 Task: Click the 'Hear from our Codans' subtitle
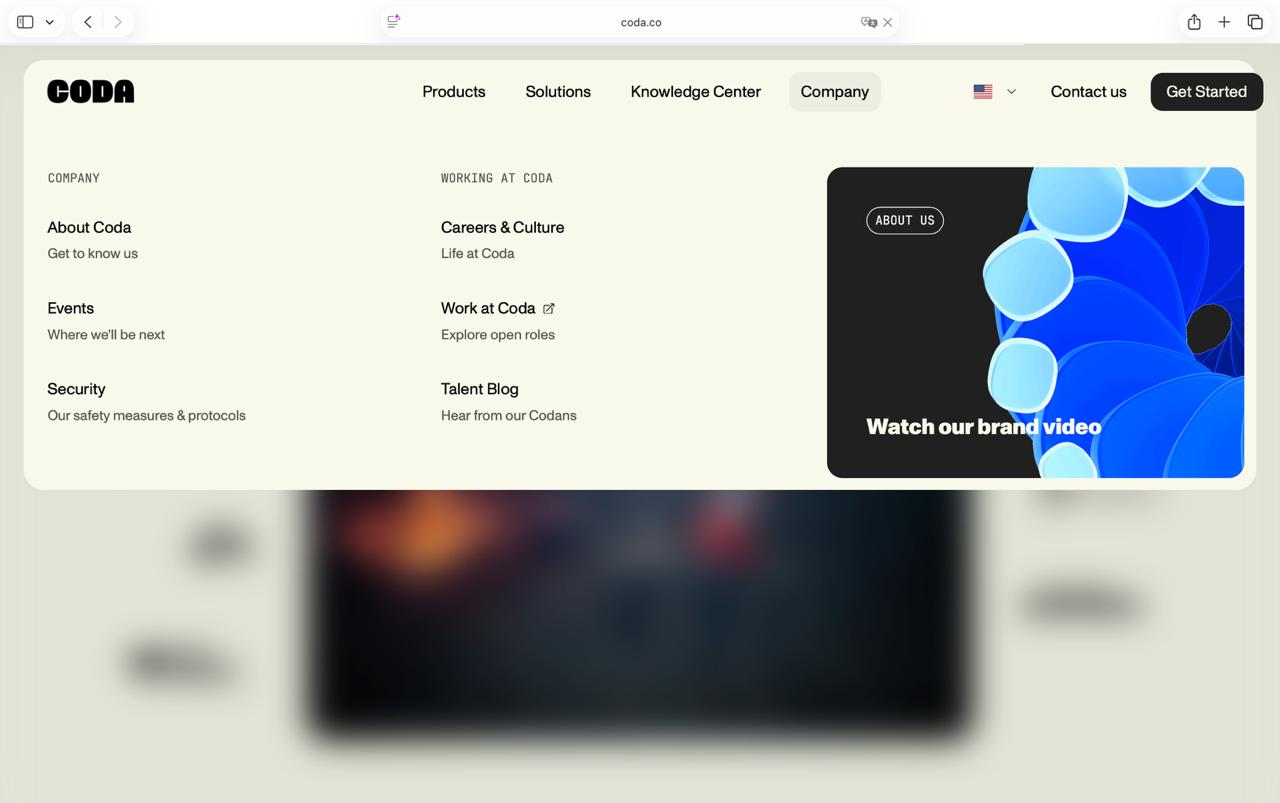click(x=509, y=415)
